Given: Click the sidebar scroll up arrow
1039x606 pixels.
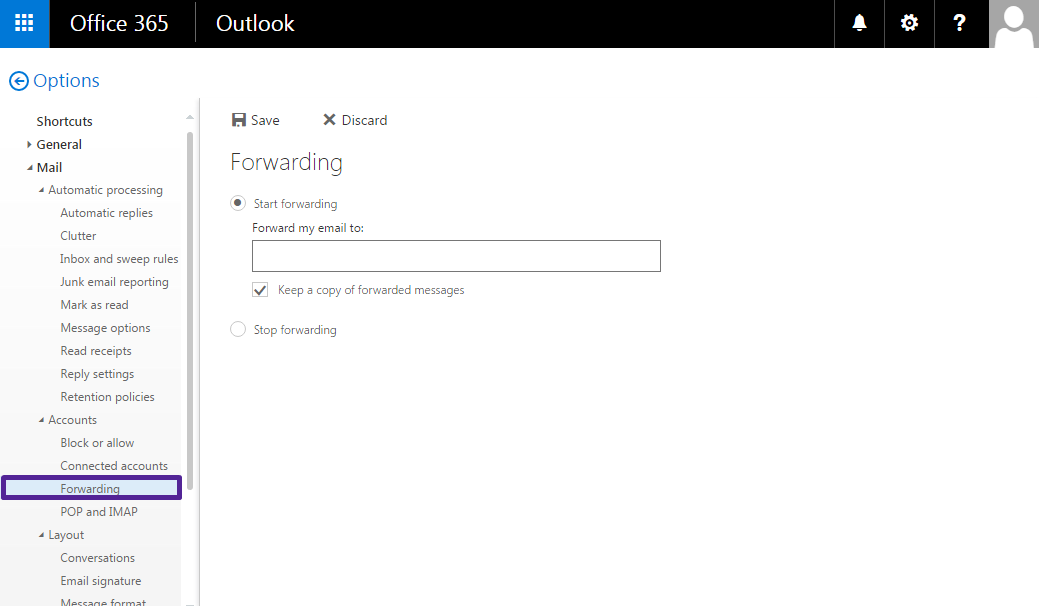Looking at the screenshot, I should pos(190,117).
